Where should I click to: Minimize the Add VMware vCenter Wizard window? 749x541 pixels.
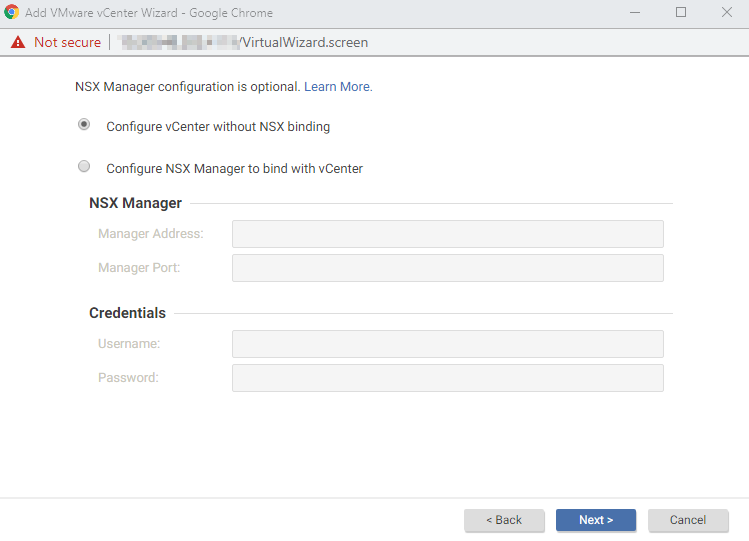pos(635,13)
